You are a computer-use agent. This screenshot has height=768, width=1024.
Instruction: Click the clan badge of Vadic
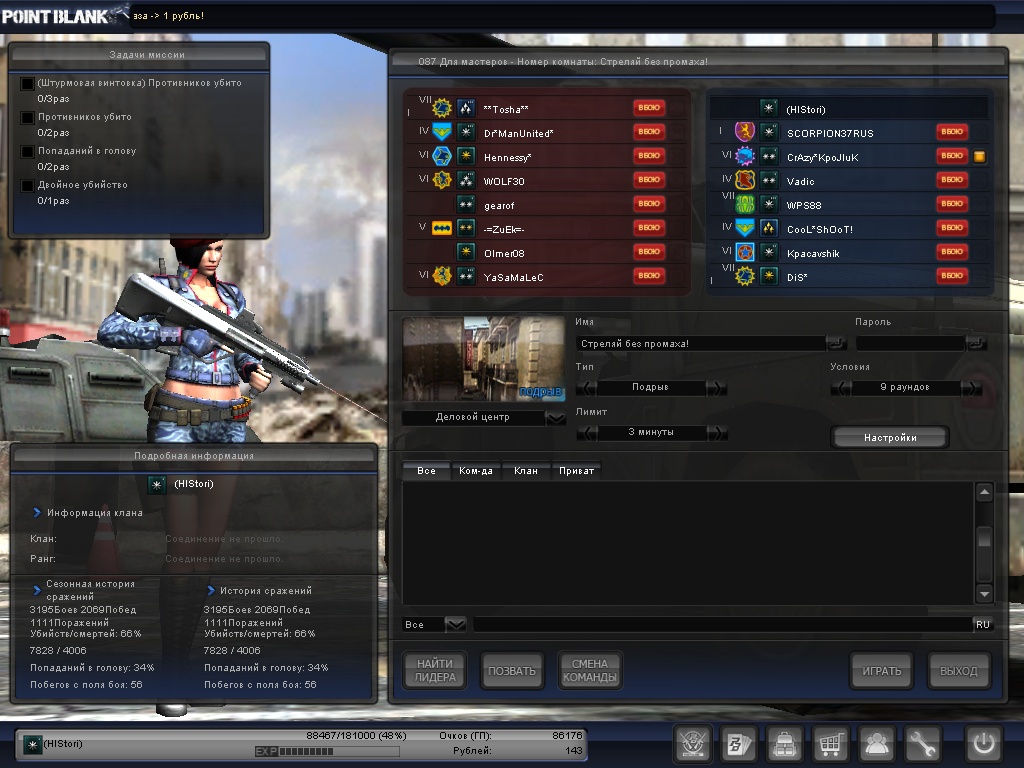point(745,180)
